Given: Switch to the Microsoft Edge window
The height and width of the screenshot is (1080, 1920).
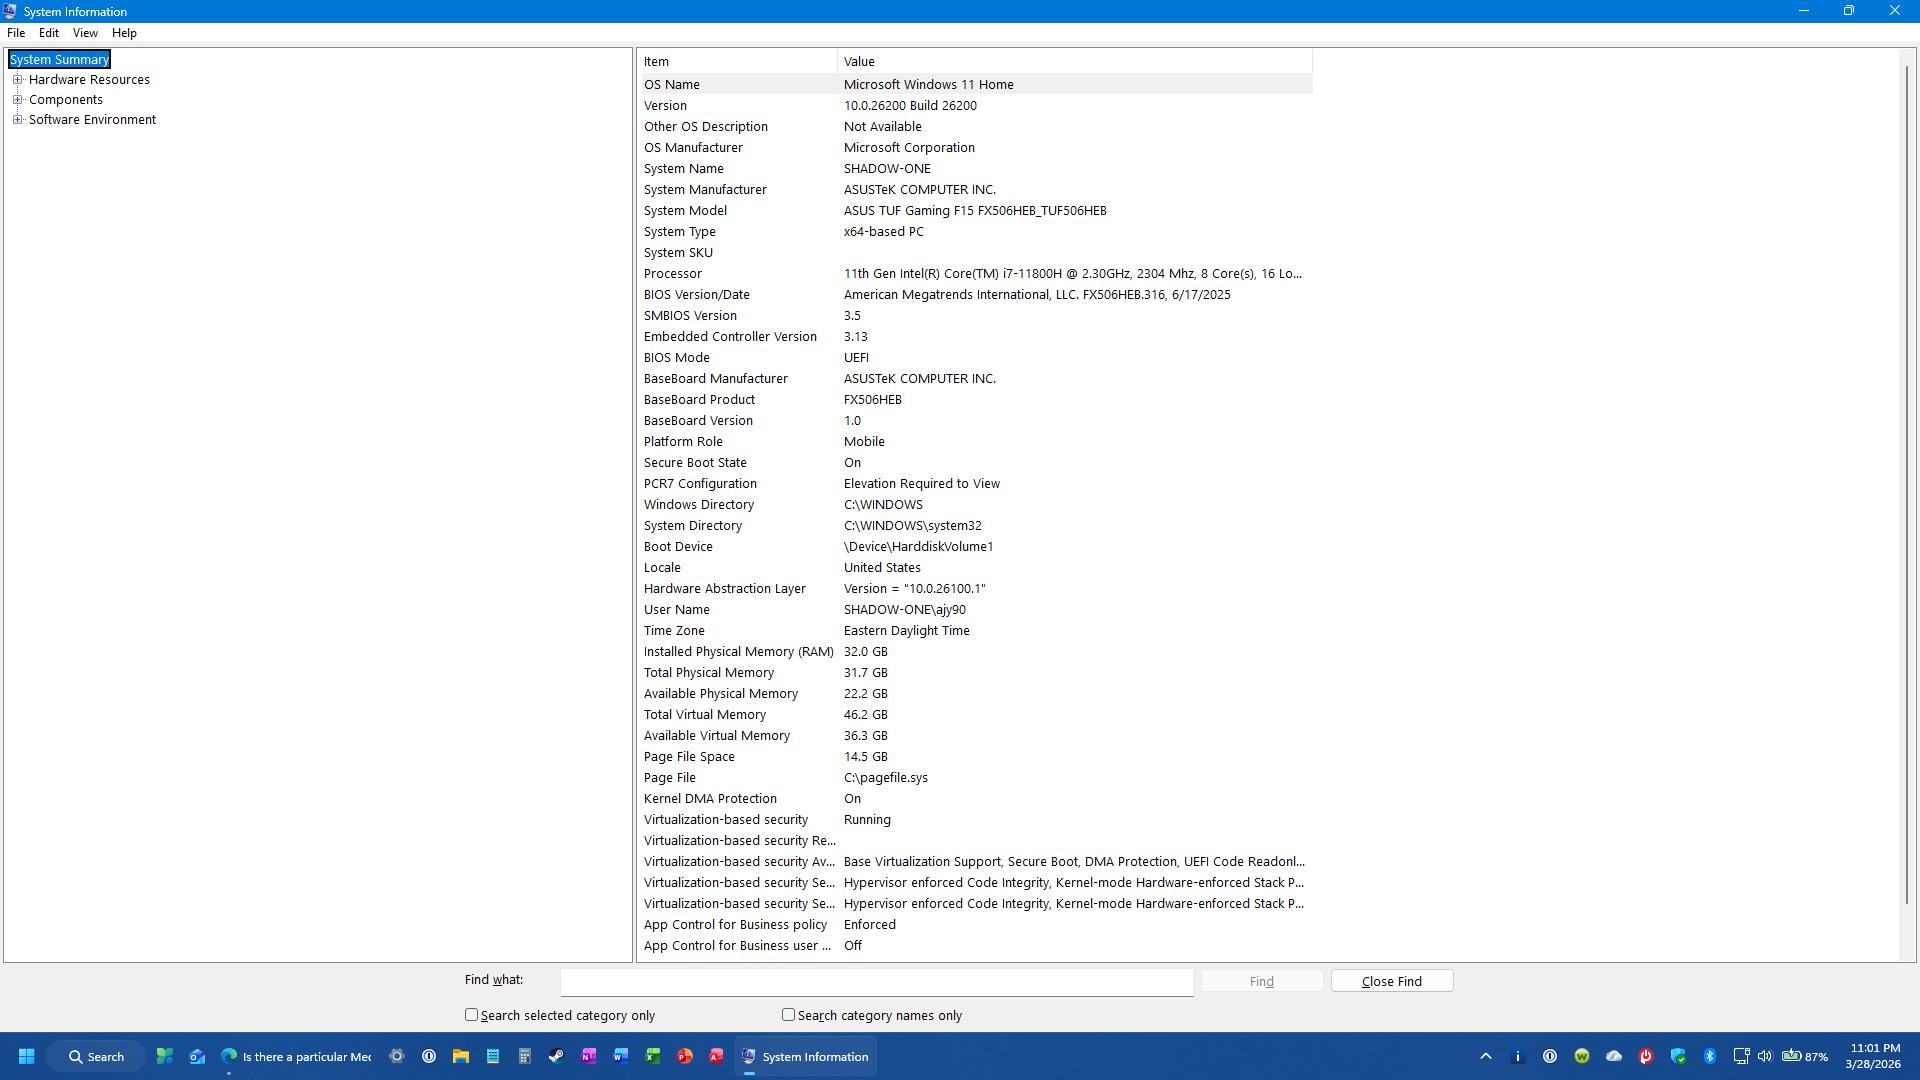Looking at the screenshot, I should (296, 1056).
